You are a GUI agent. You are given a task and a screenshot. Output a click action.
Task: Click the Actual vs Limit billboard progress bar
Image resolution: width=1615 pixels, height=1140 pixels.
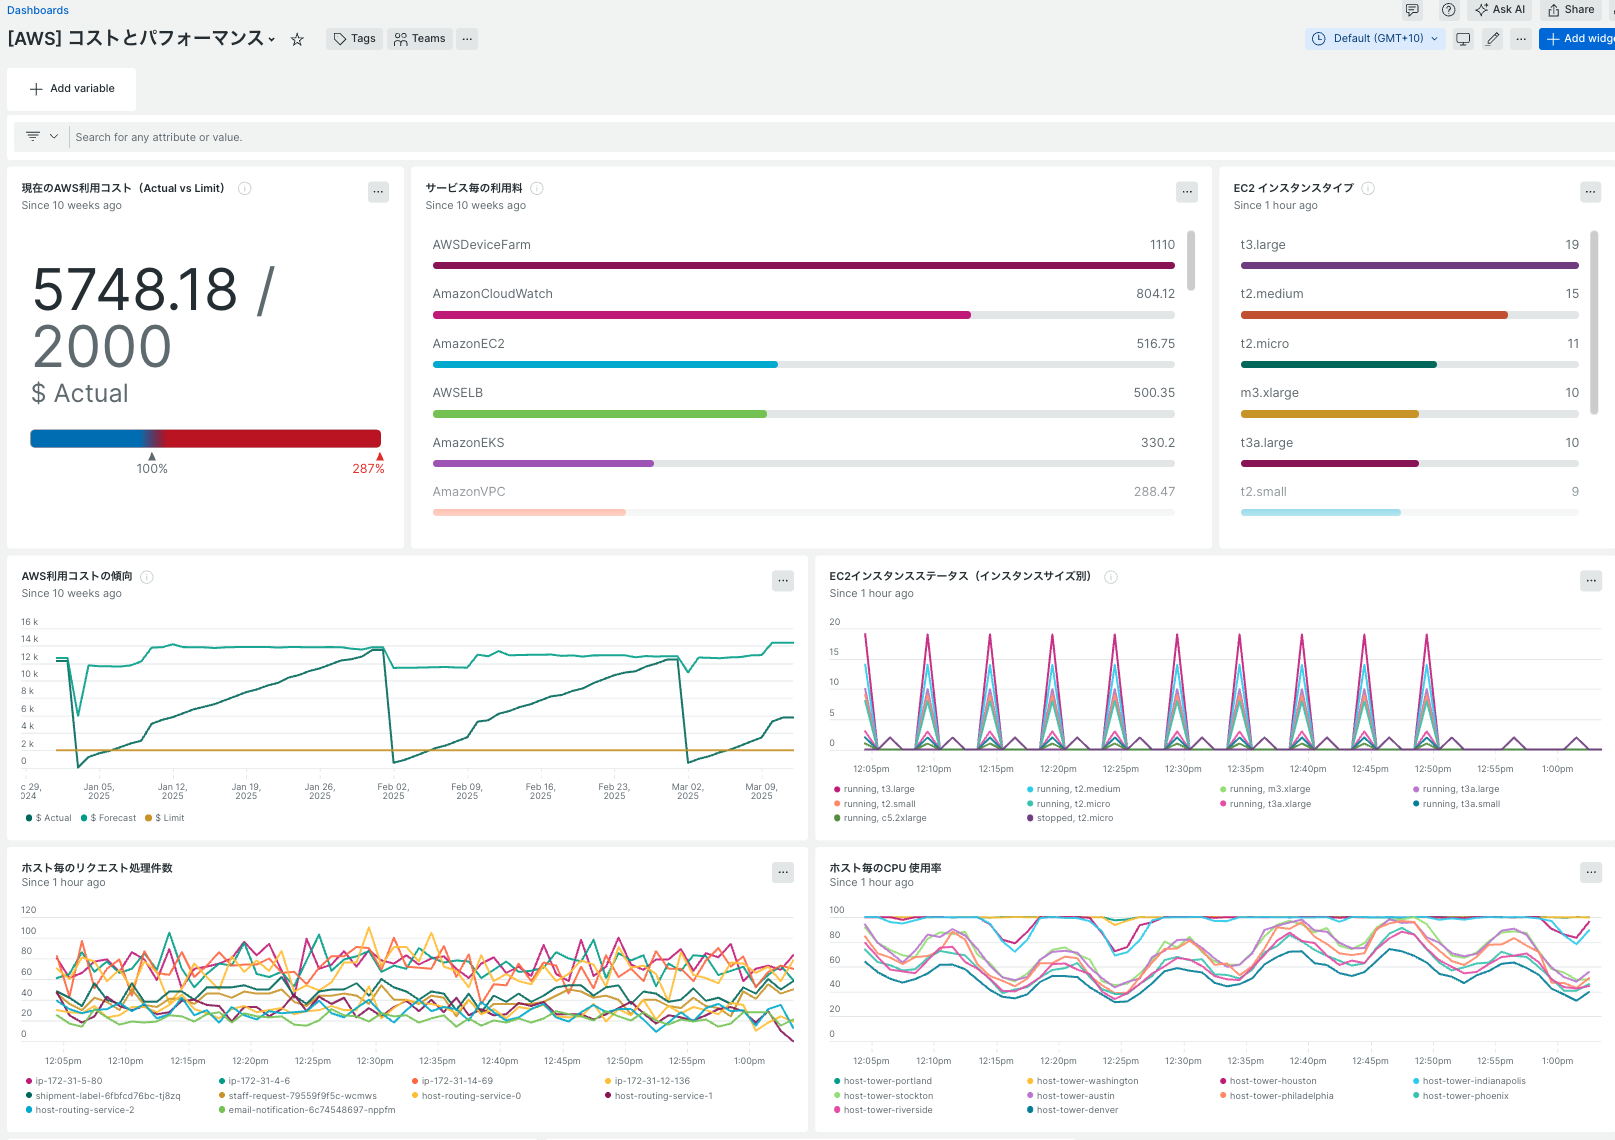point(206,438)
